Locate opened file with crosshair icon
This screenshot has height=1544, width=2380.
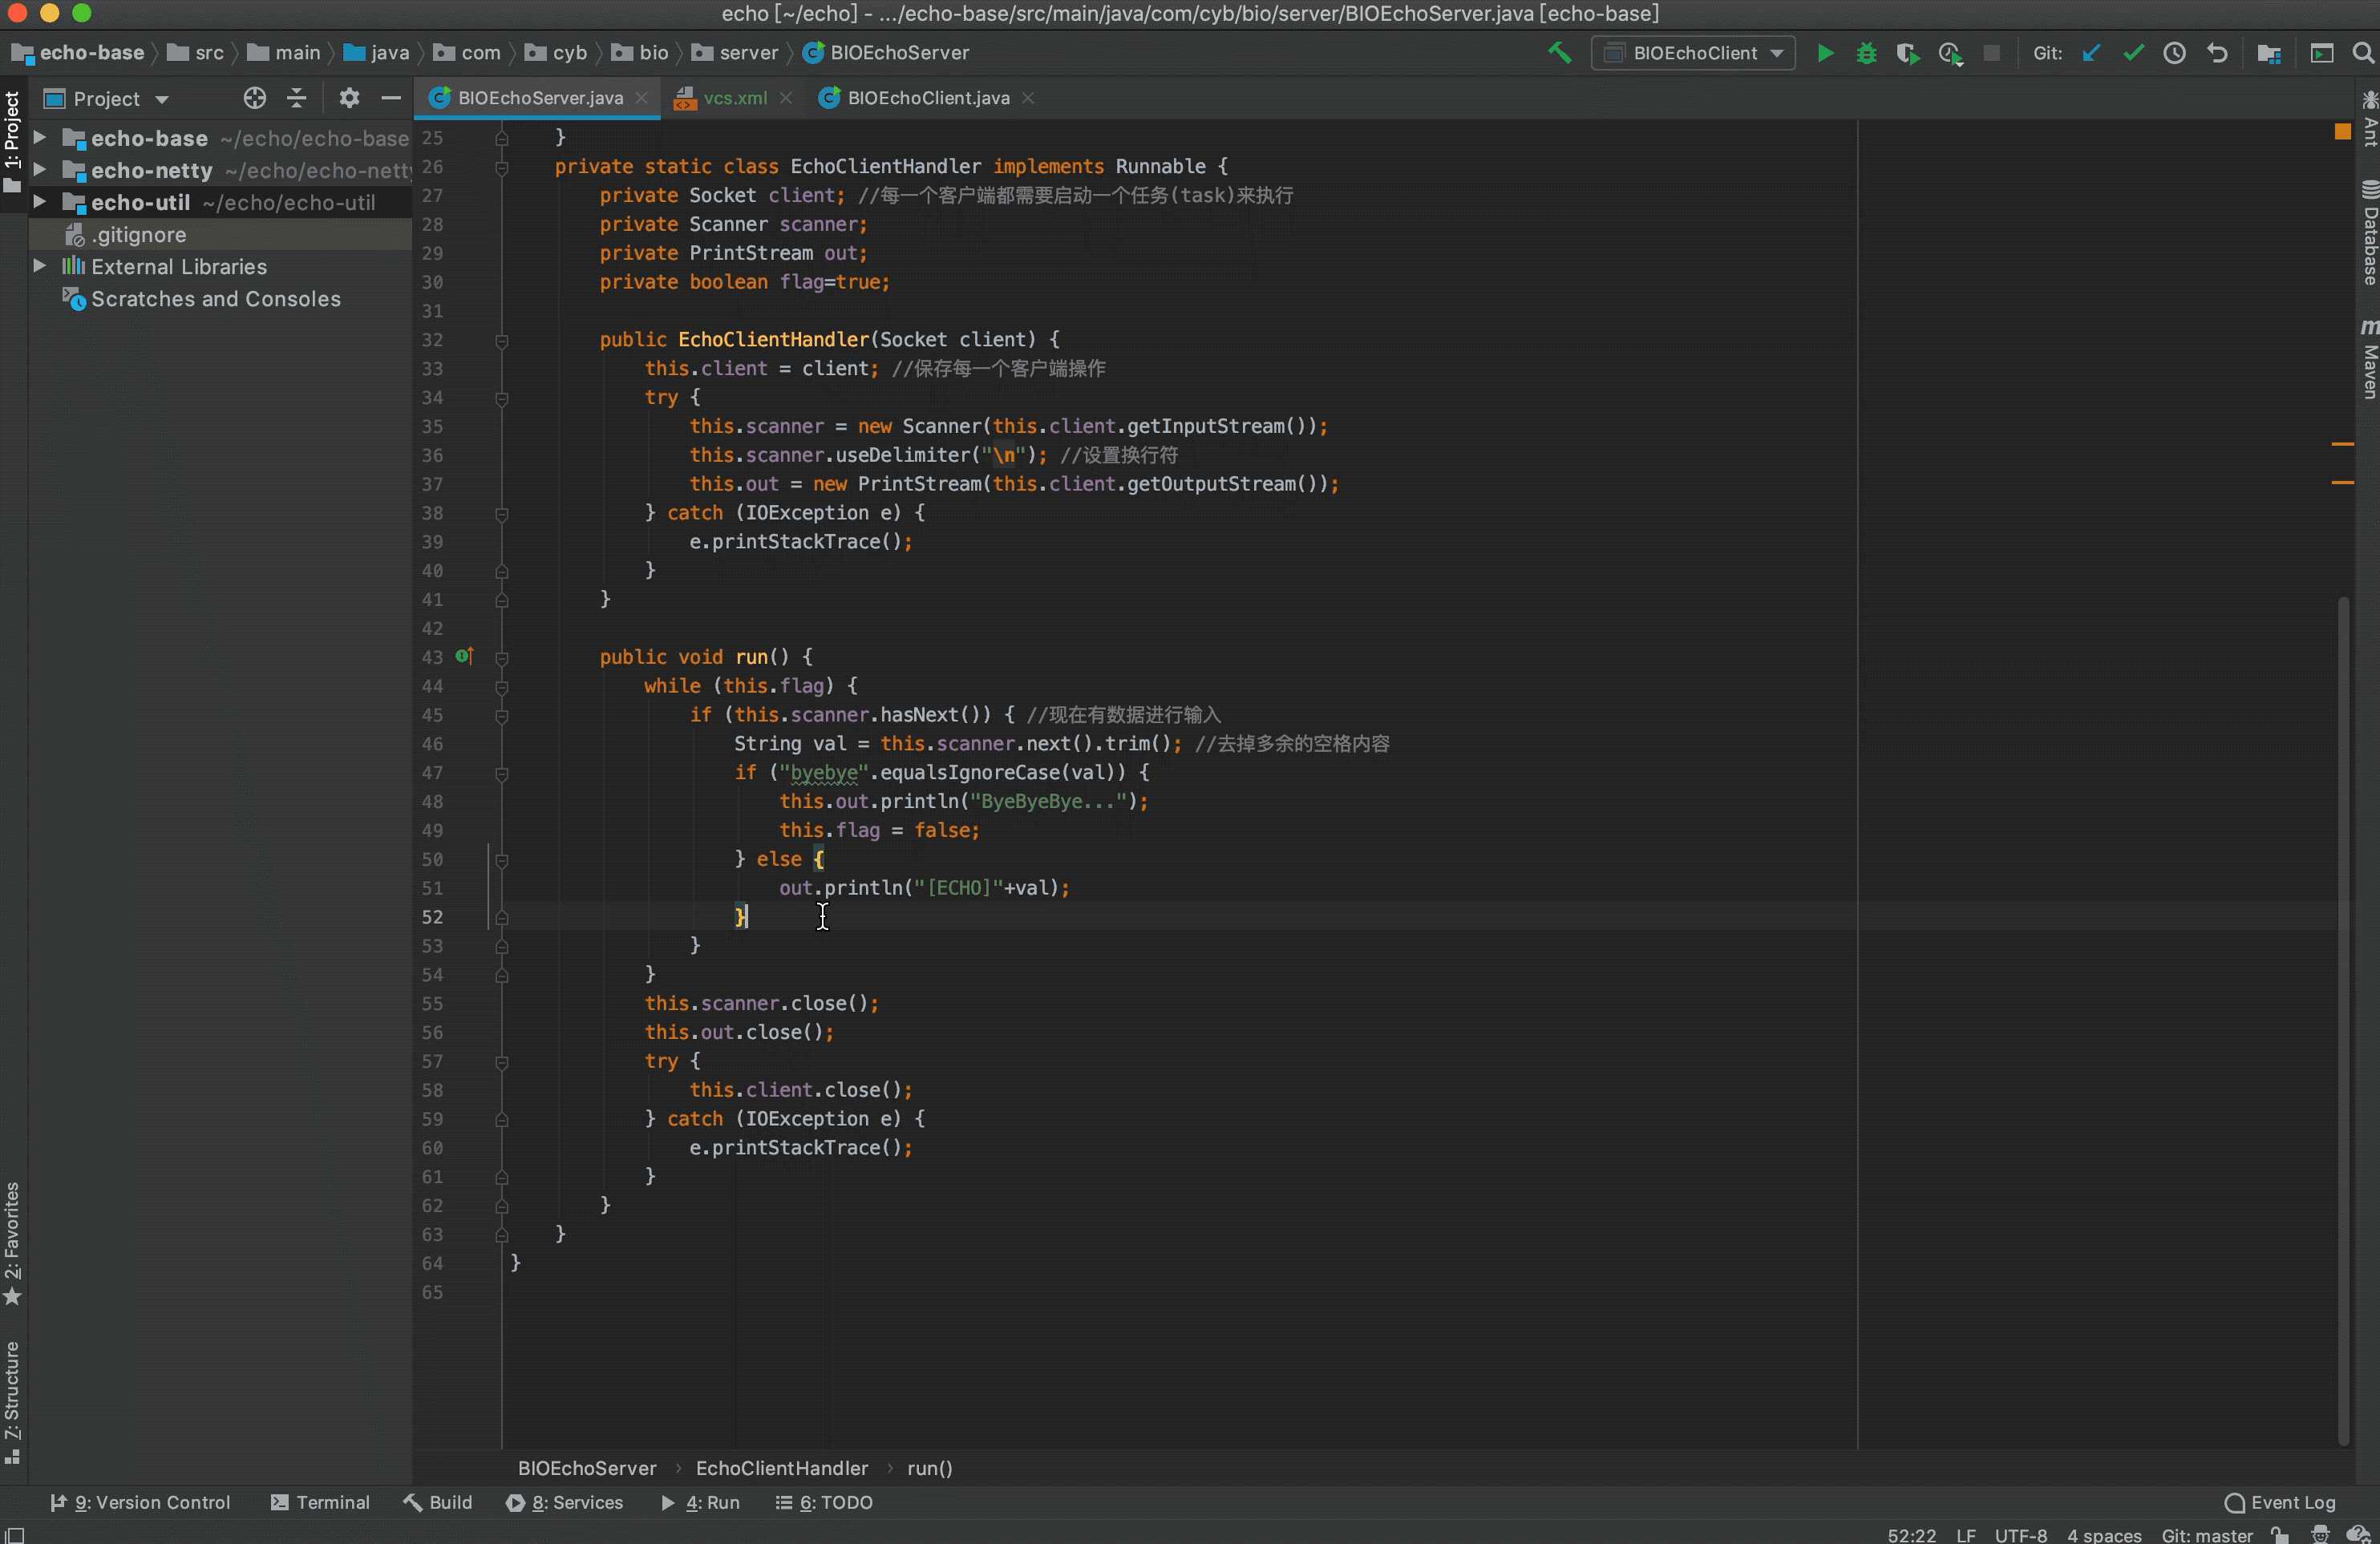(254, 98)
